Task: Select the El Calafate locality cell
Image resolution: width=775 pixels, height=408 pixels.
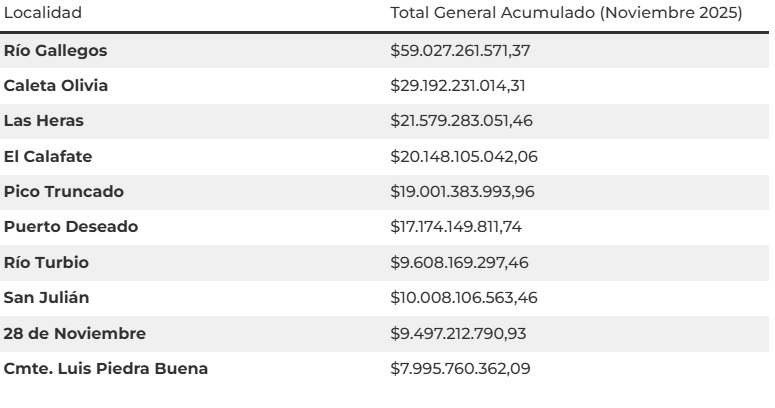Action: pos(48,157)
